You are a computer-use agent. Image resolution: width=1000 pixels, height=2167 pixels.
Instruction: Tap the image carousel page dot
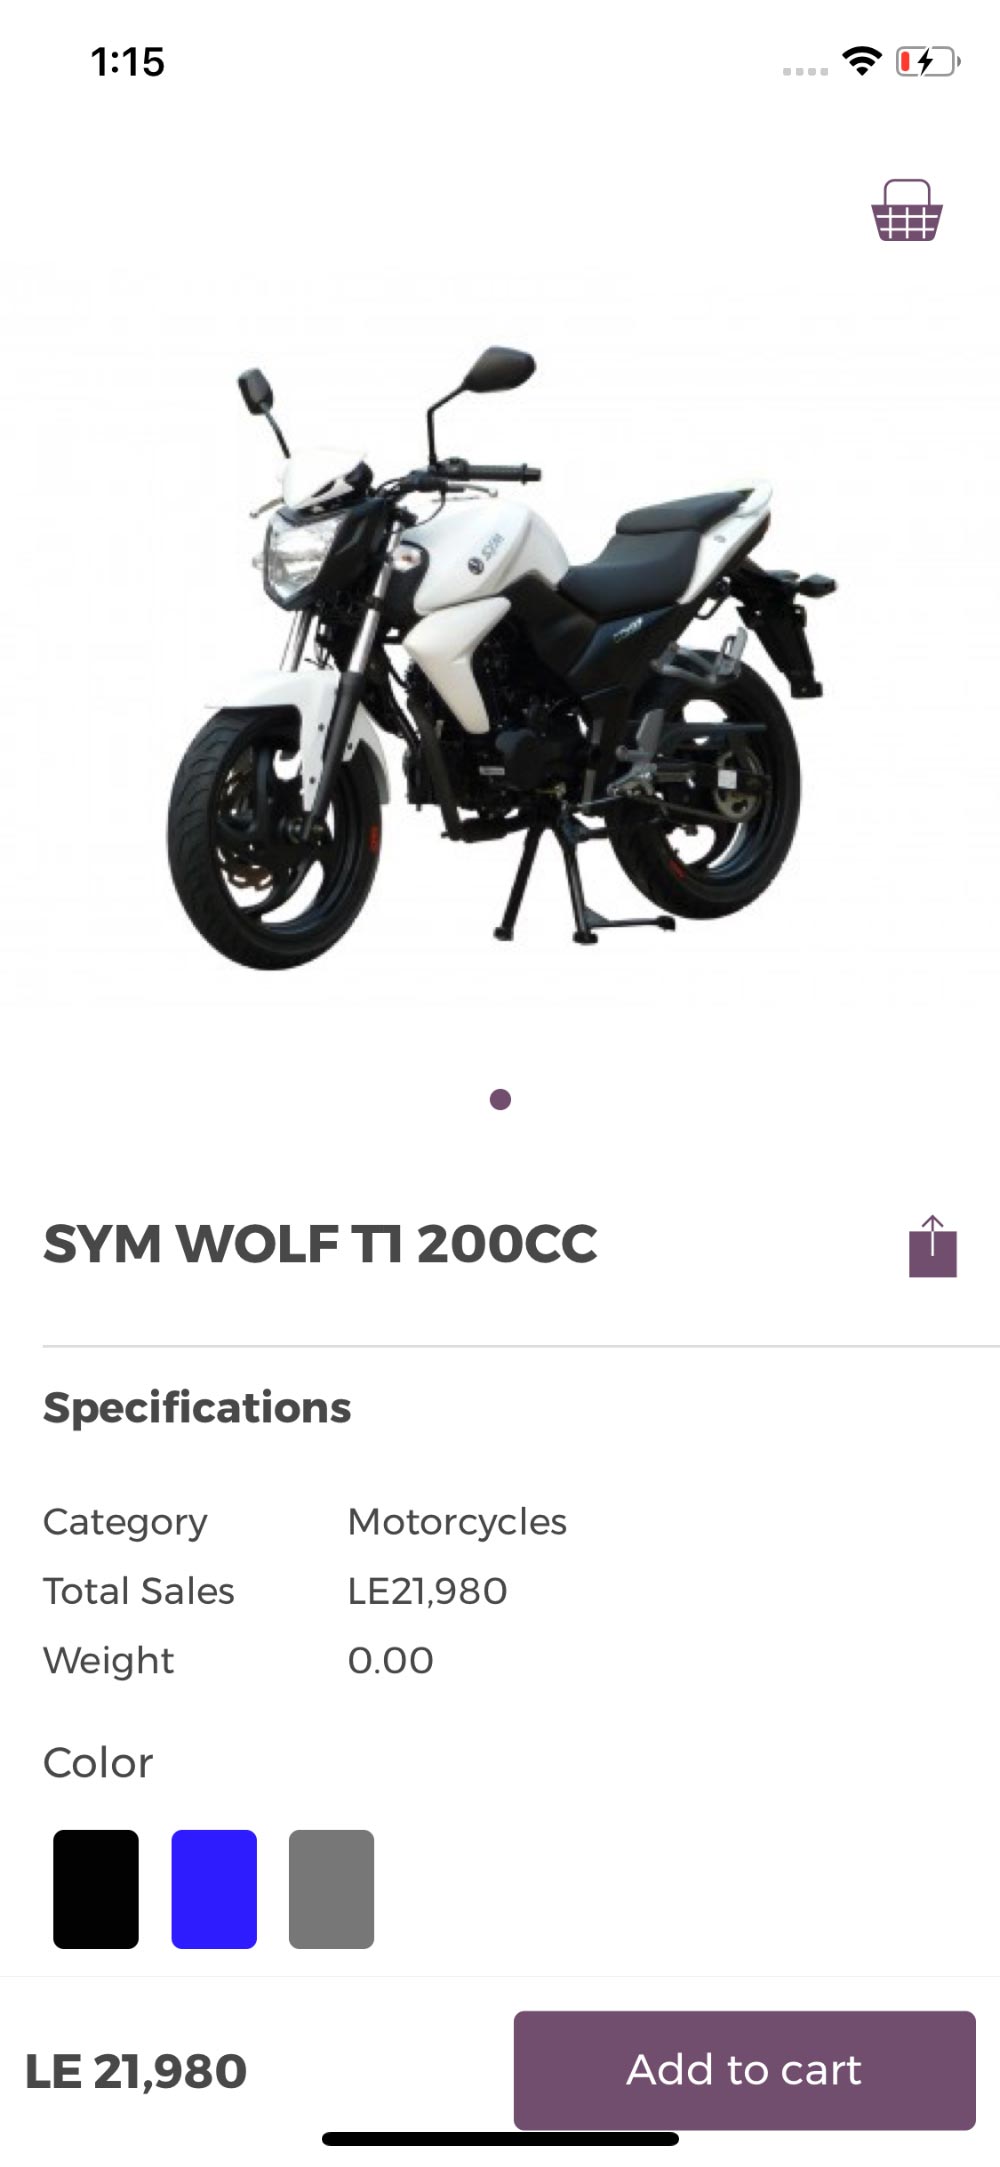[500, 1100]
